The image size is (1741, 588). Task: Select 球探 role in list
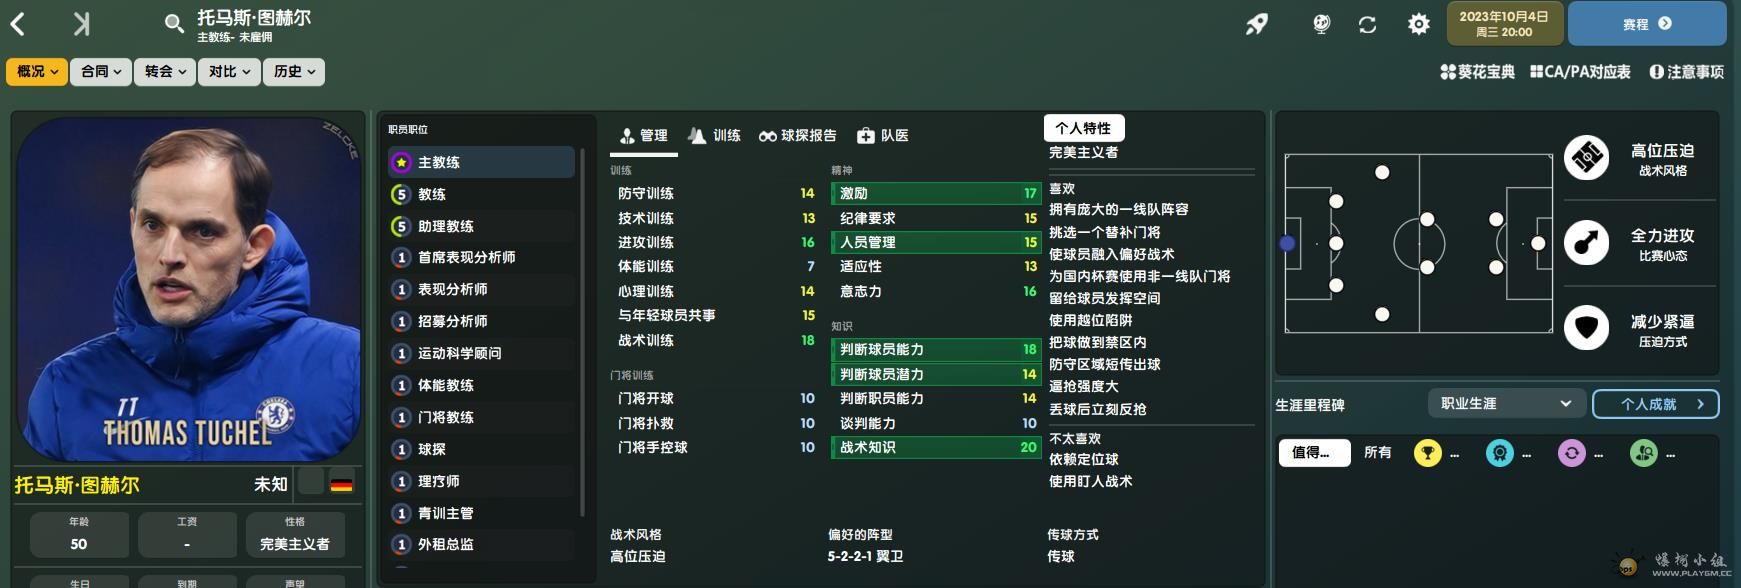pos(482,449)
